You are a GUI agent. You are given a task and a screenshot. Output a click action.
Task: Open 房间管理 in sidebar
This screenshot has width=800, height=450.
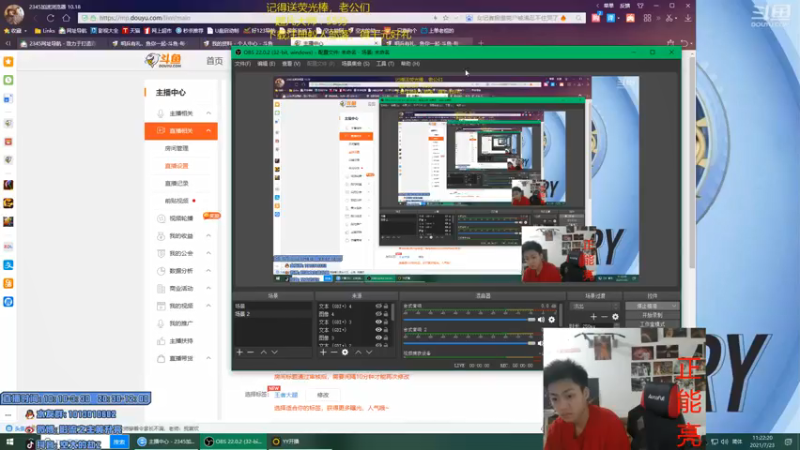(177, 148)
